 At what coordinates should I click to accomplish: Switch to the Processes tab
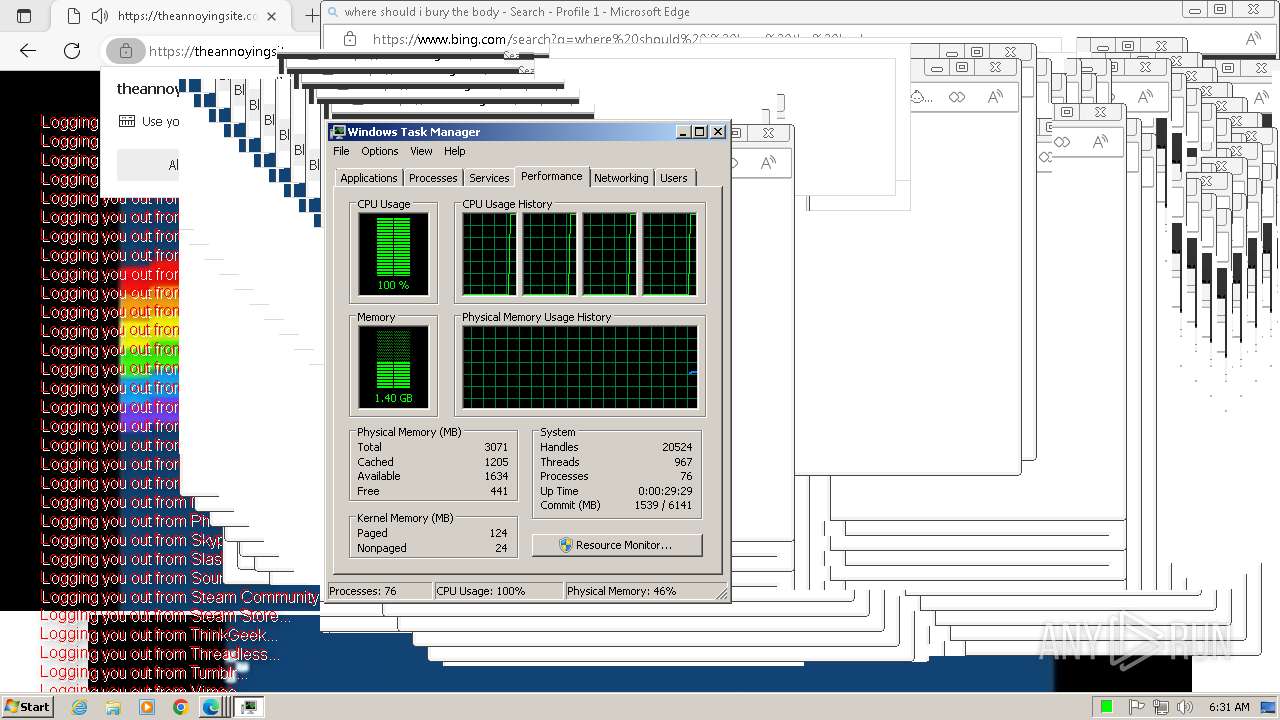pos(433,178)
